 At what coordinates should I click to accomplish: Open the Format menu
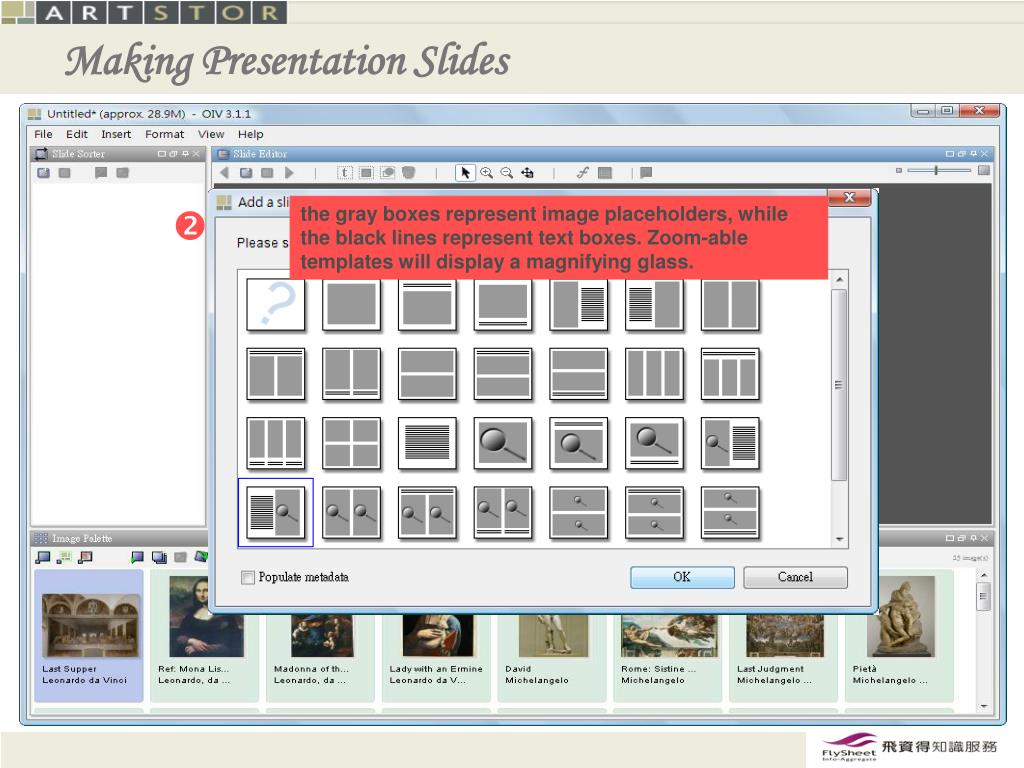click(x=165, y=134)
